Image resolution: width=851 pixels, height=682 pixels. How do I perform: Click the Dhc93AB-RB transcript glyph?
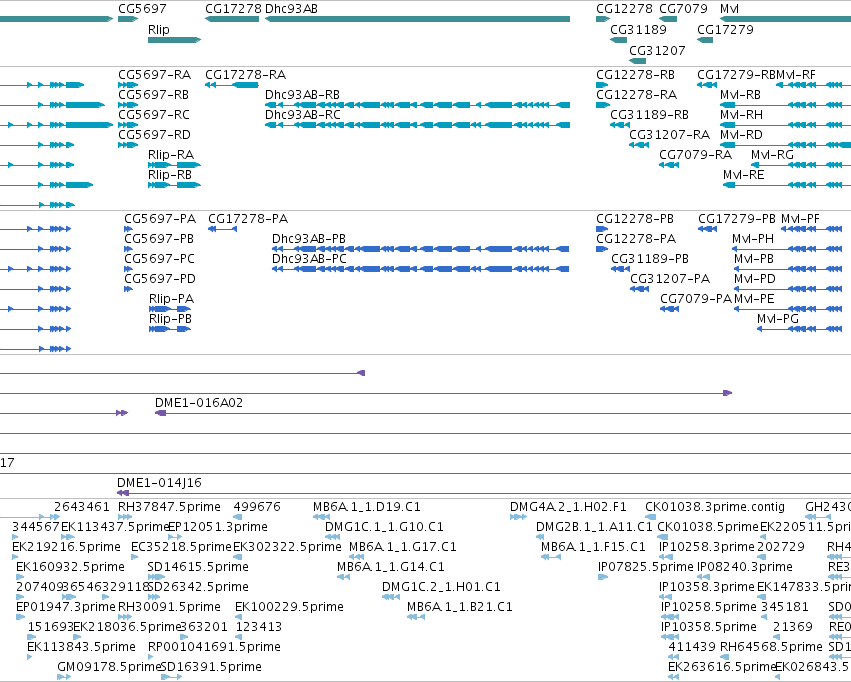tap(417, 105)
